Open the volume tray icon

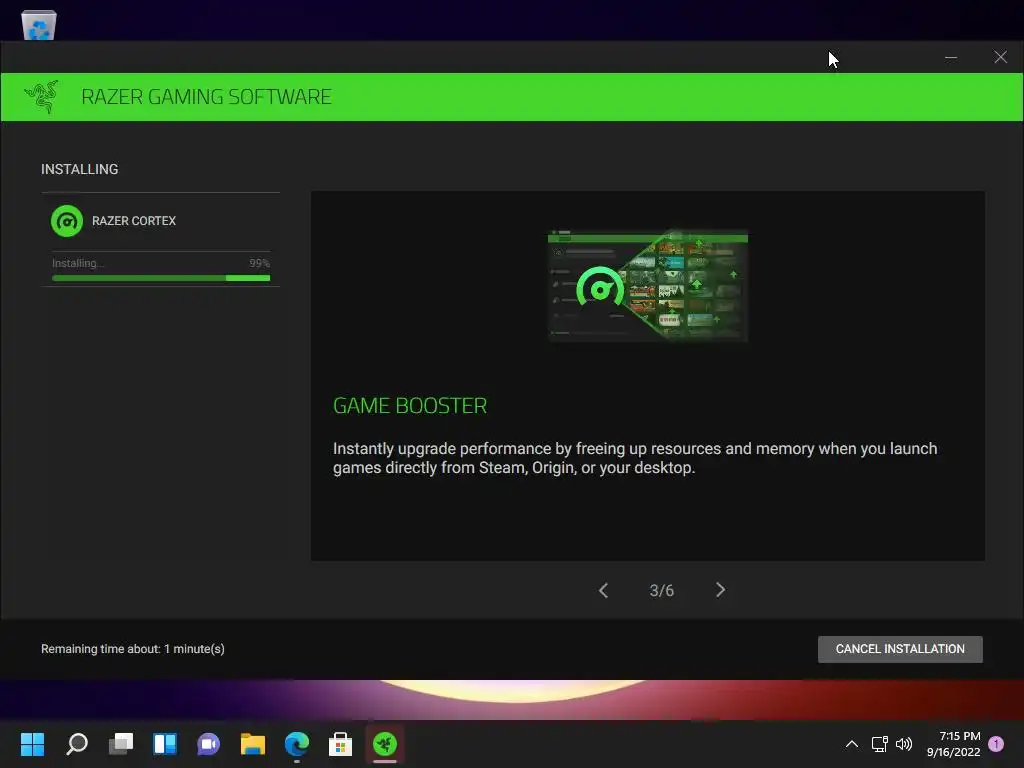(x=904, y=744)
